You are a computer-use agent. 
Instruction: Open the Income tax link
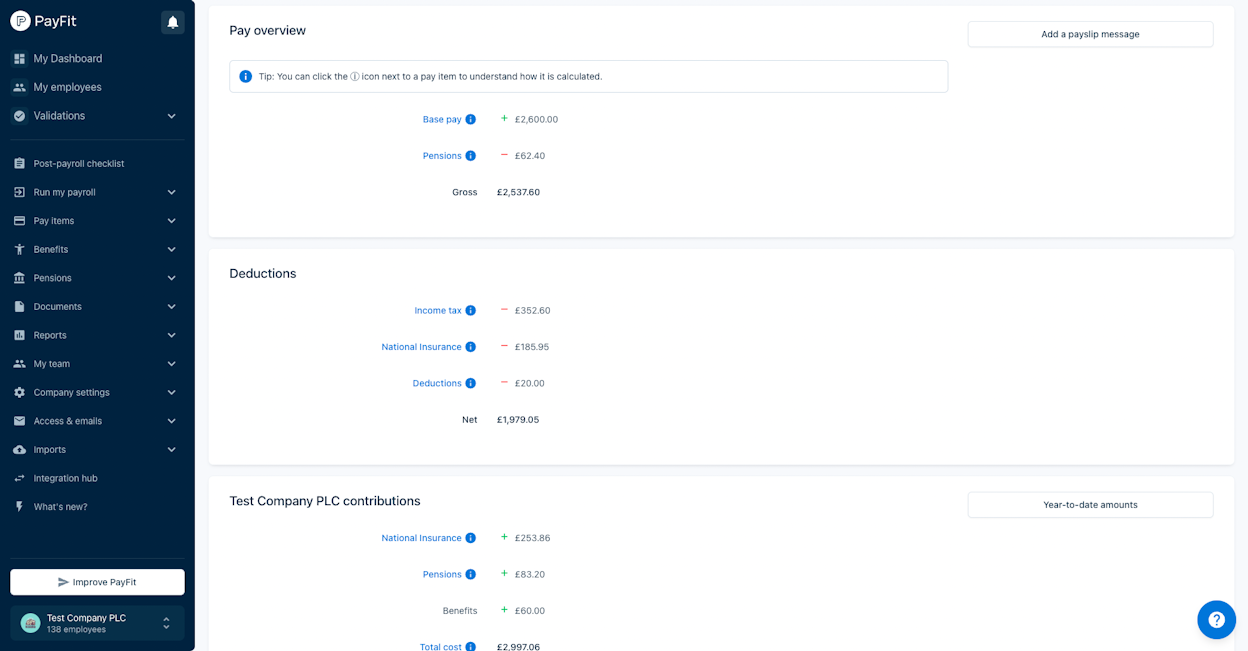pyautogui.click(x=438, y=311)
